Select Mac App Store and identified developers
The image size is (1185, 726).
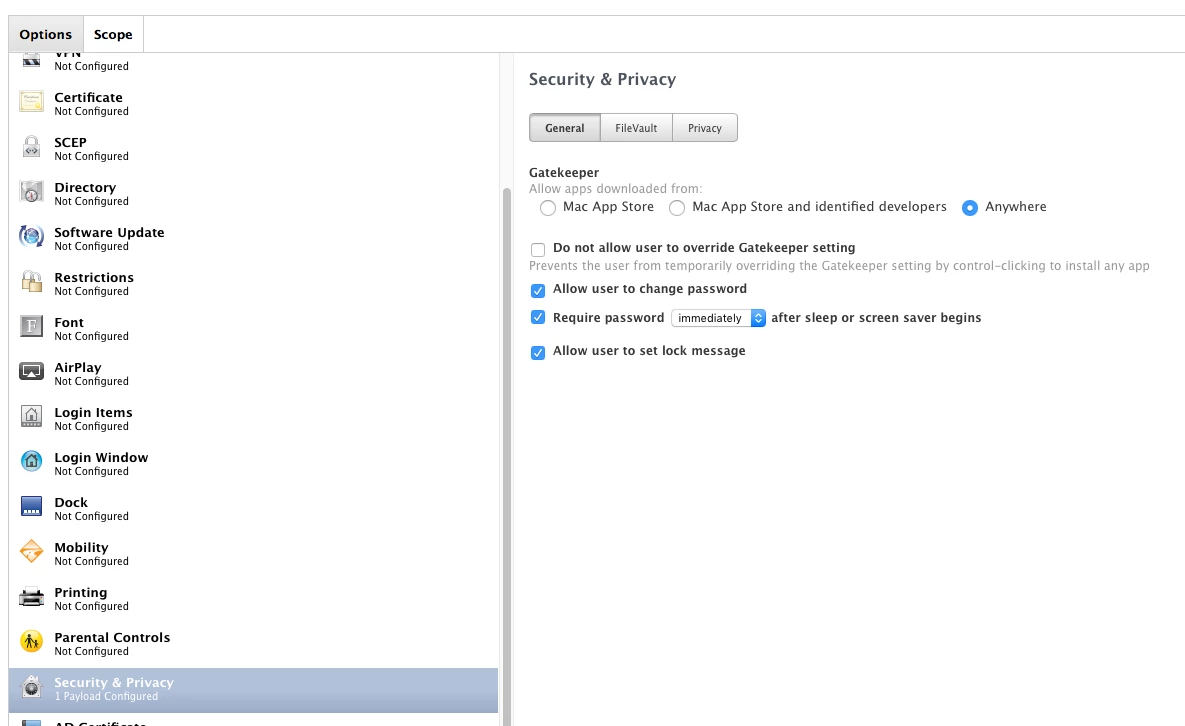tap(677, 208)
